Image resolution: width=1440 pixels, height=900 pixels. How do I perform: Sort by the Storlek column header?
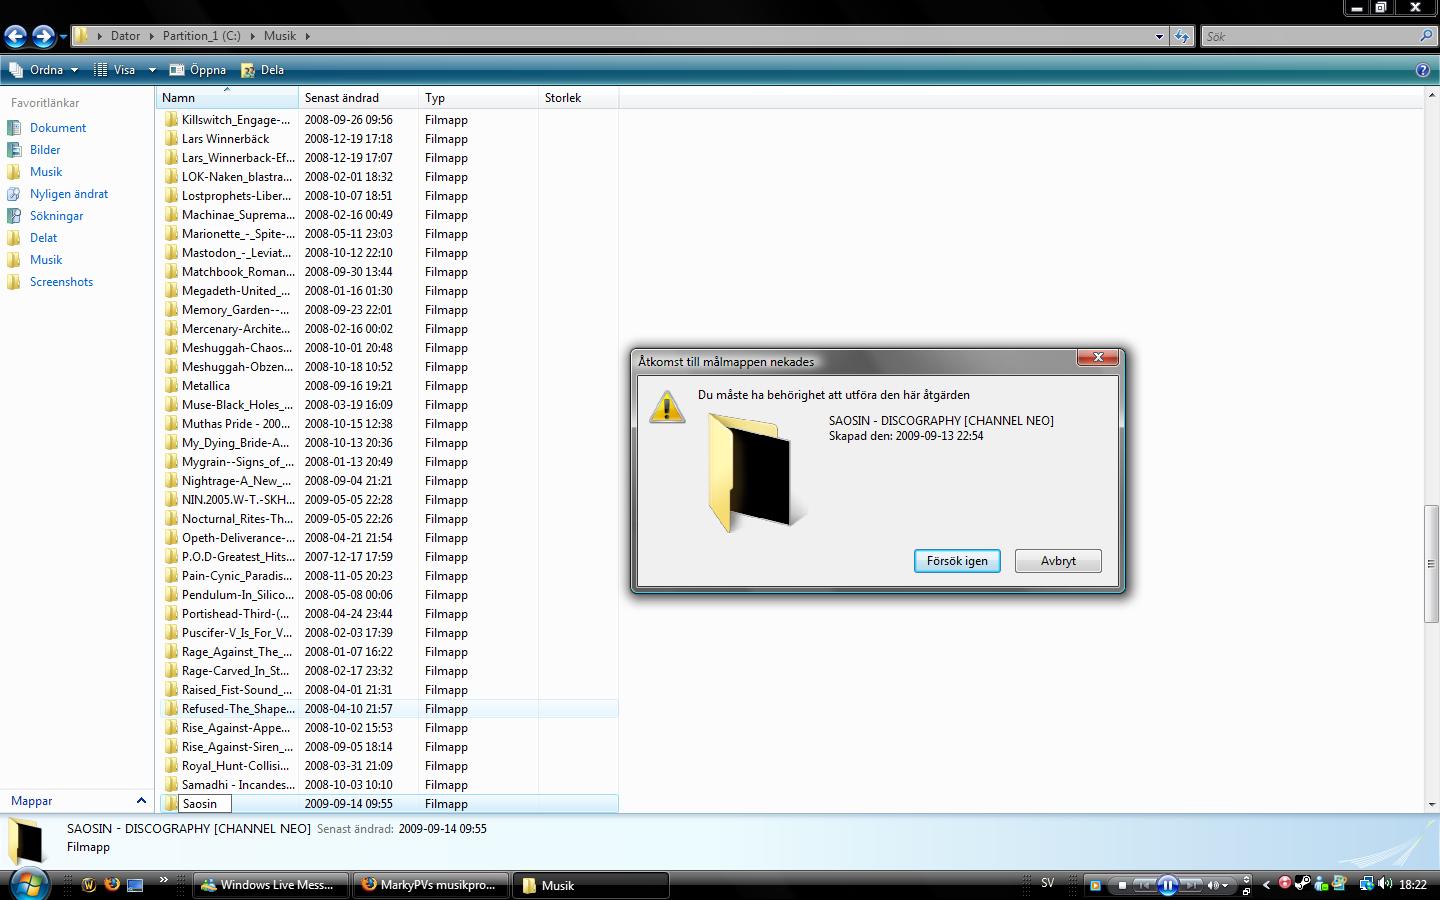tap(578, 98)
